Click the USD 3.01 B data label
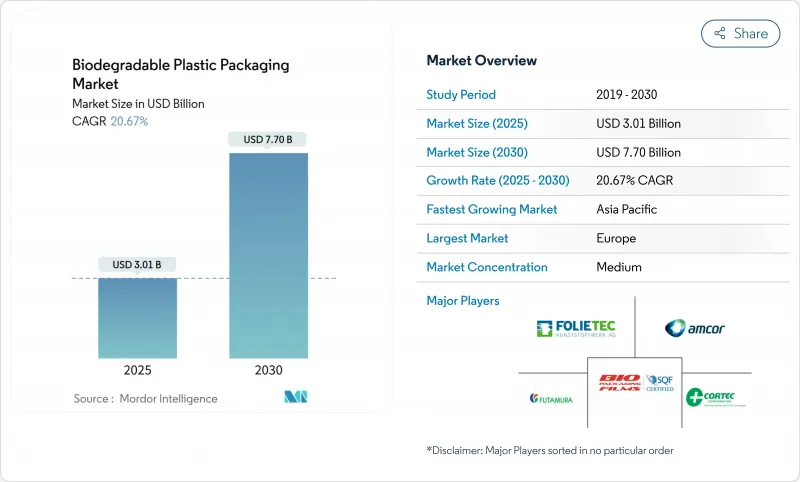The height and width of the screenshot is (482, 800). click(138, 265)
